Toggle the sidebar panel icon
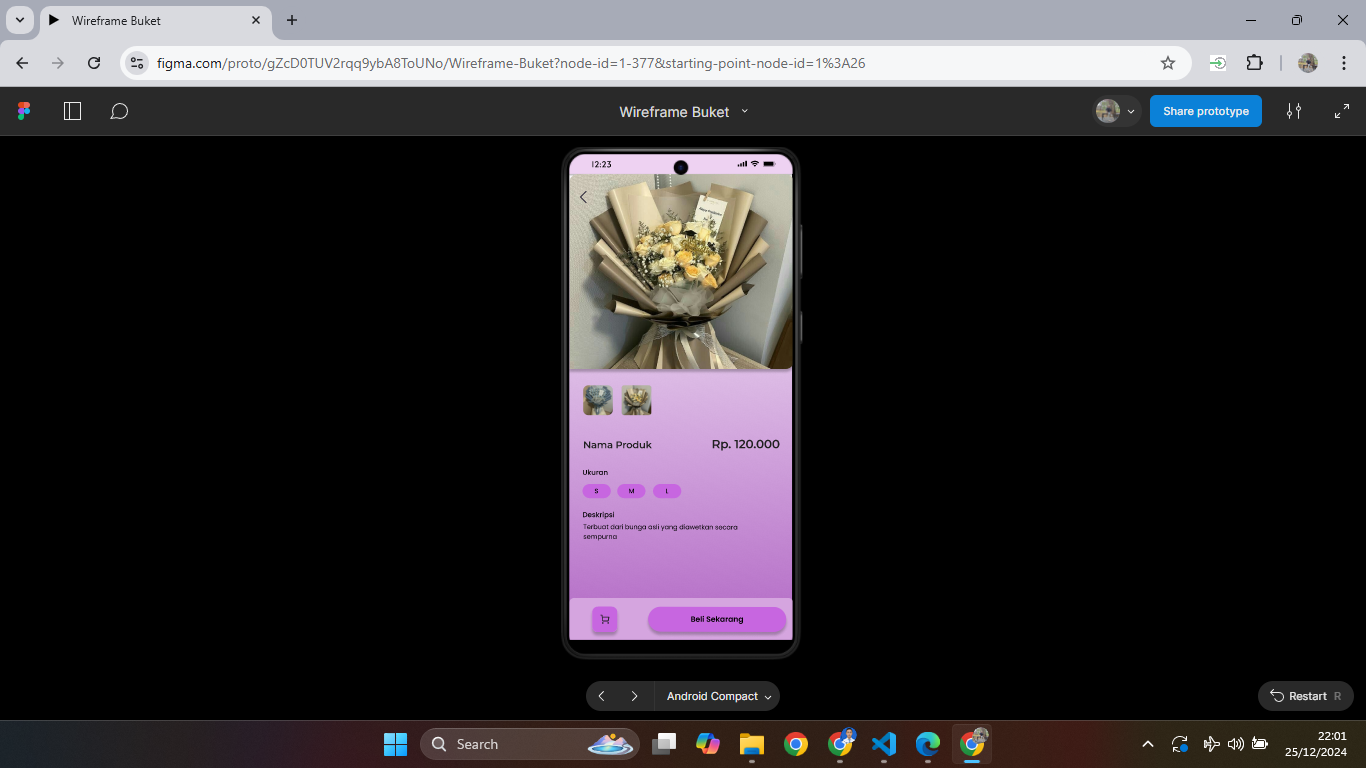The image size is (1366, 768). (x=72, y=111)
